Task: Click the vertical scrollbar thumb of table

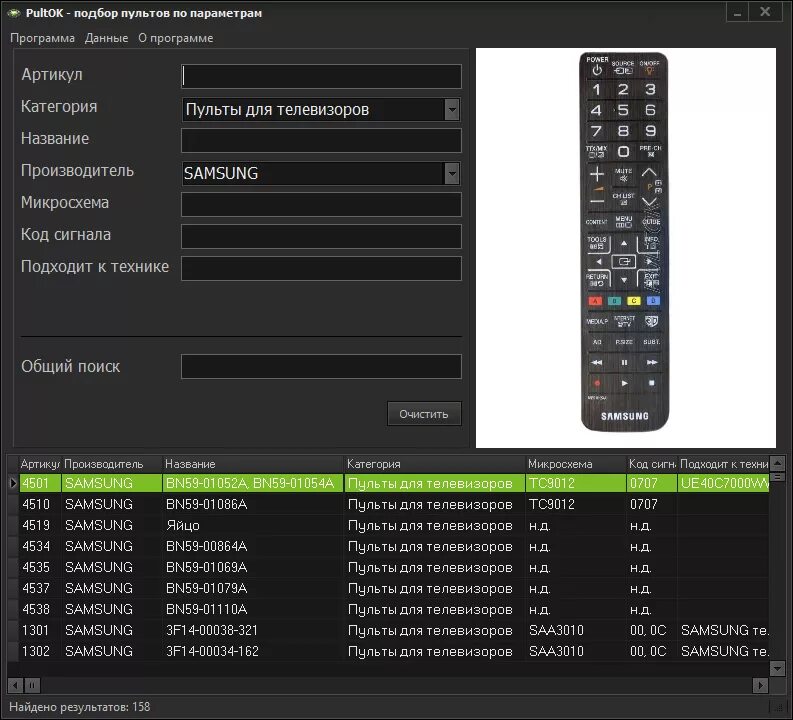Action: click(777, 476)
